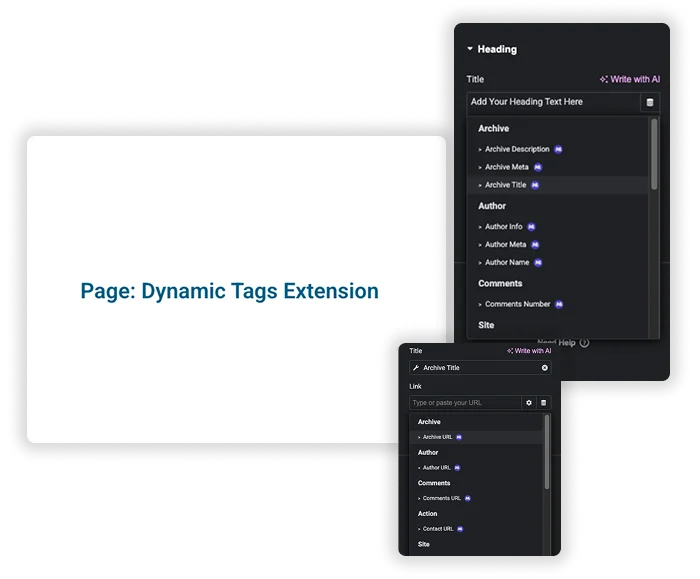Screen dimensions: 700x579
Task: Click the wrench icon in Archive Title field
Action: coord(416,368)
